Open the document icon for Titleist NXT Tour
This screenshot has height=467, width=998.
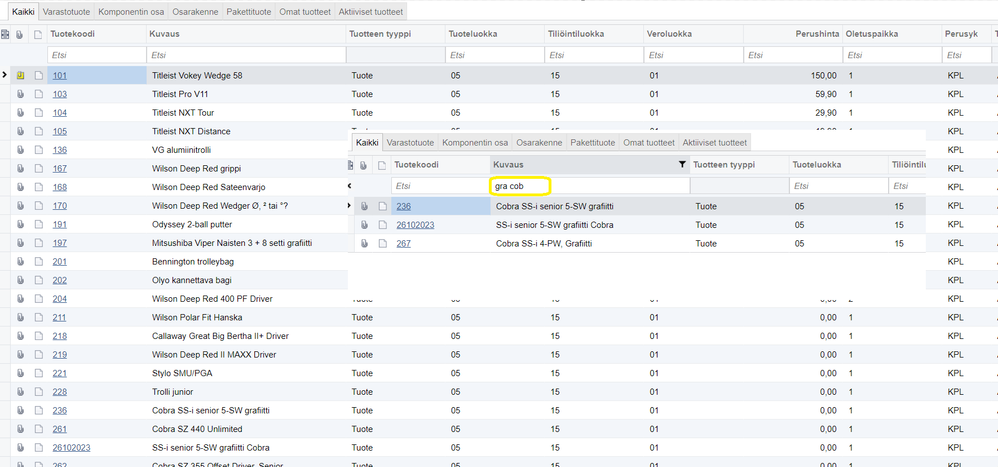(x=37, y=113)
